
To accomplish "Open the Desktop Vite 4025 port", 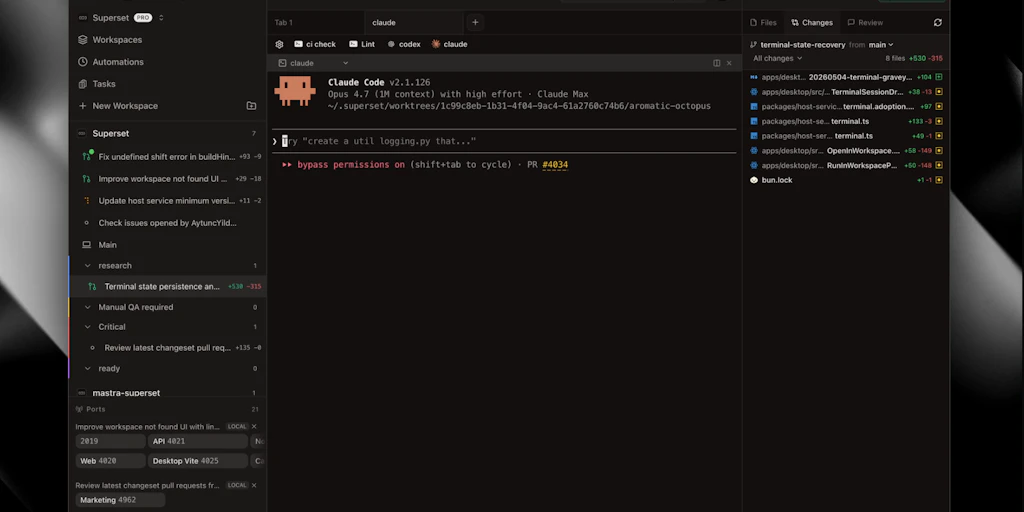I will (x=198, y=461).
